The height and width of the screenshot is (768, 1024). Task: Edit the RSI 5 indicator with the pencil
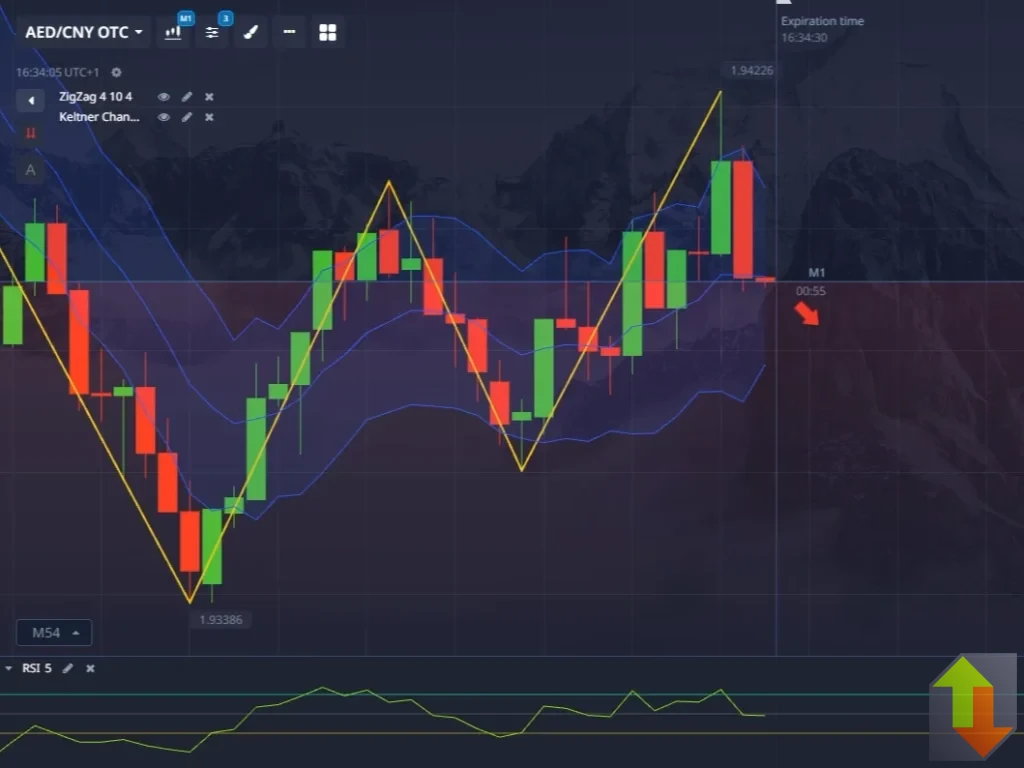[67, 668]
